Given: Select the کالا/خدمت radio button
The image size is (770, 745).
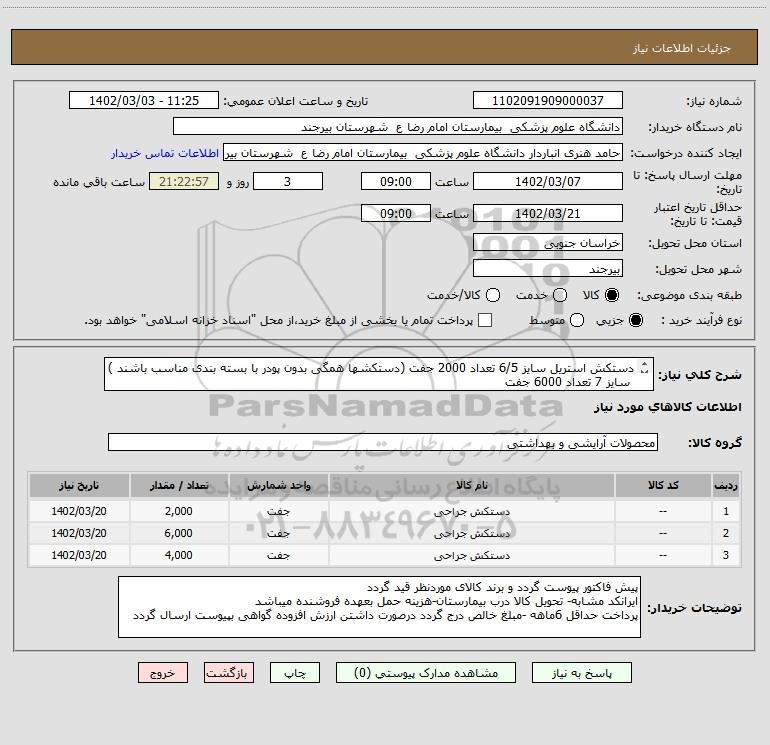Looking at the screenshot, I should (x=493, y=295).
